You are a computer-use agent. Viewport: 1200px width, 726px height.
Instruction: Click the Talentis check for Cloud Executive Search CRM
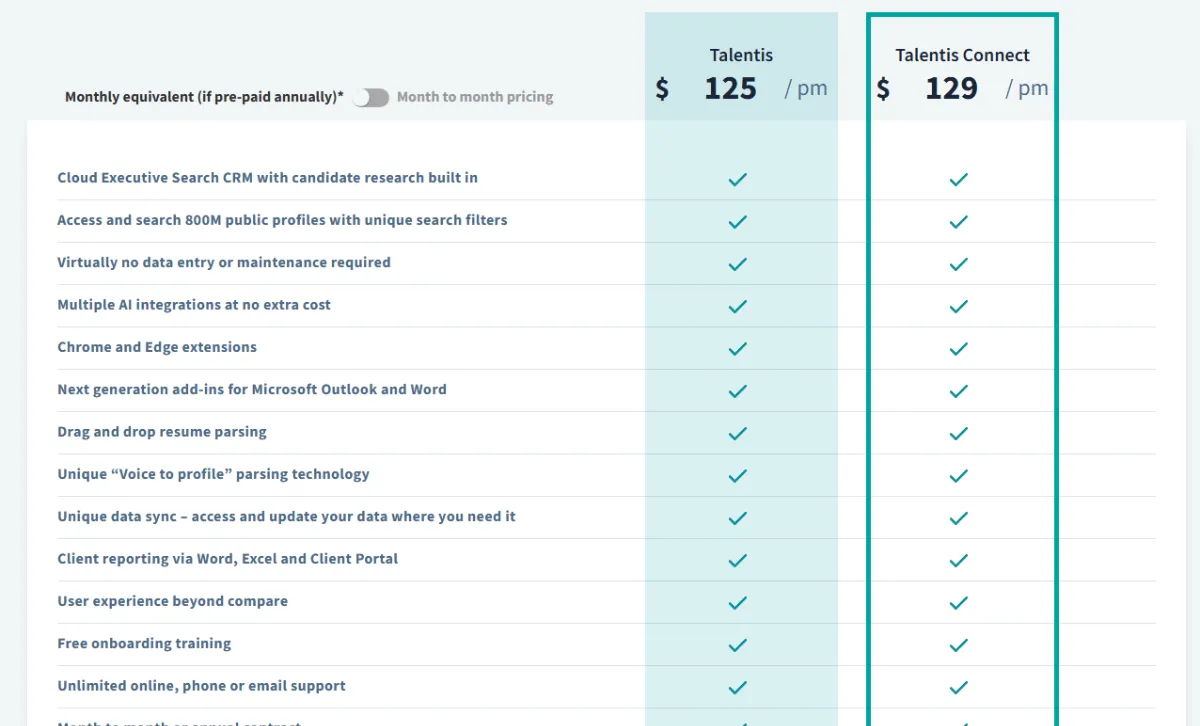738,179
